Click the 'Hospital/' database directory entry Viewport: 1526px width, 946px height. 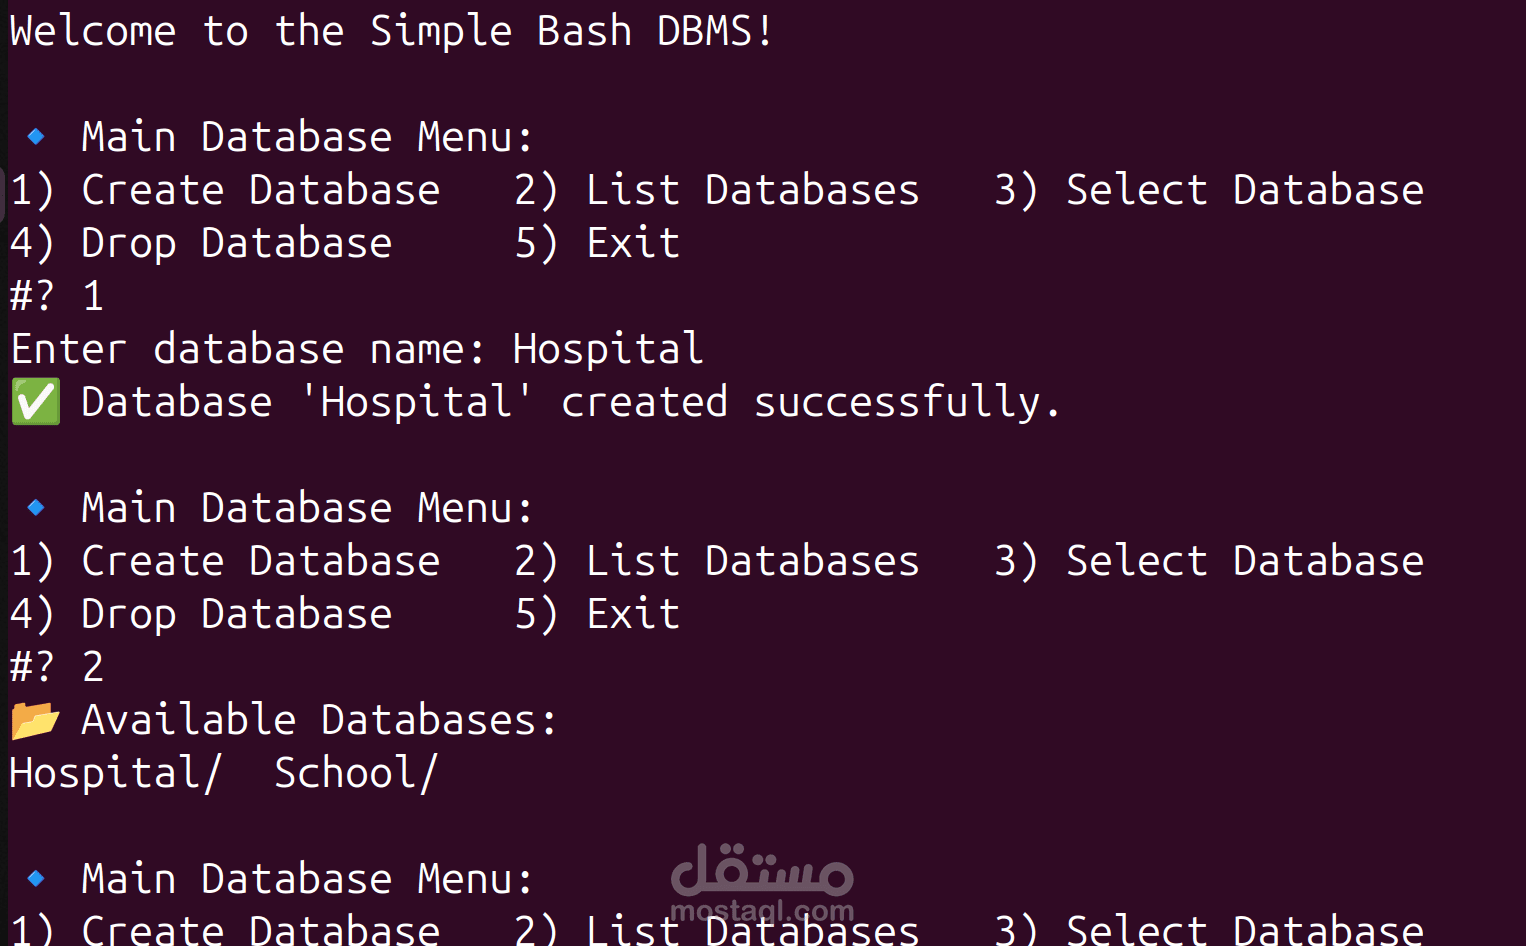point(115,773)
